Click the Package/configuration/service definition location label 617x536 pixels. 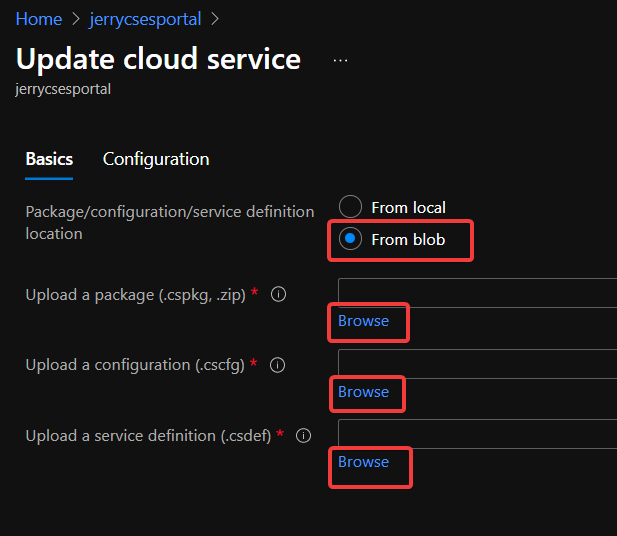tap(169, 222)
